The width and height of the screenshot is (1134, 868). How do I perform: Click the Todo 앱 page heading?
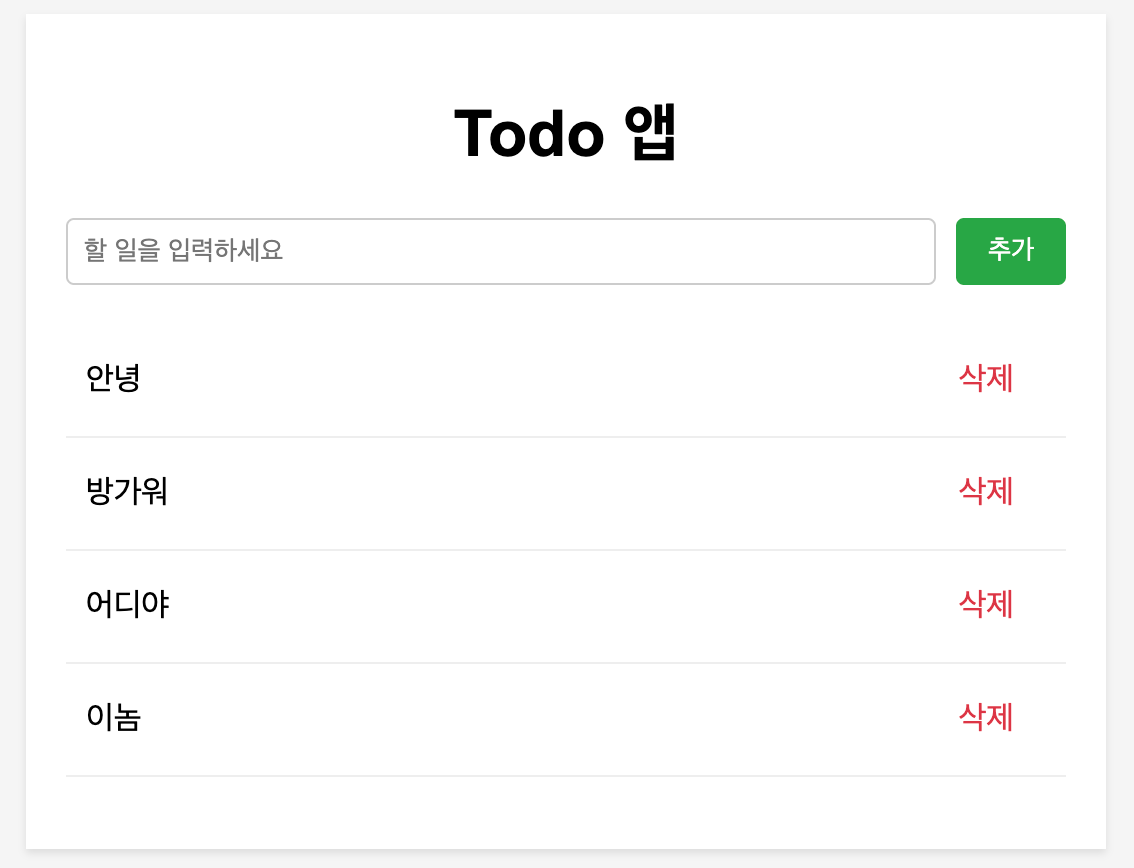pyautogui.click(x=566, y=132)
